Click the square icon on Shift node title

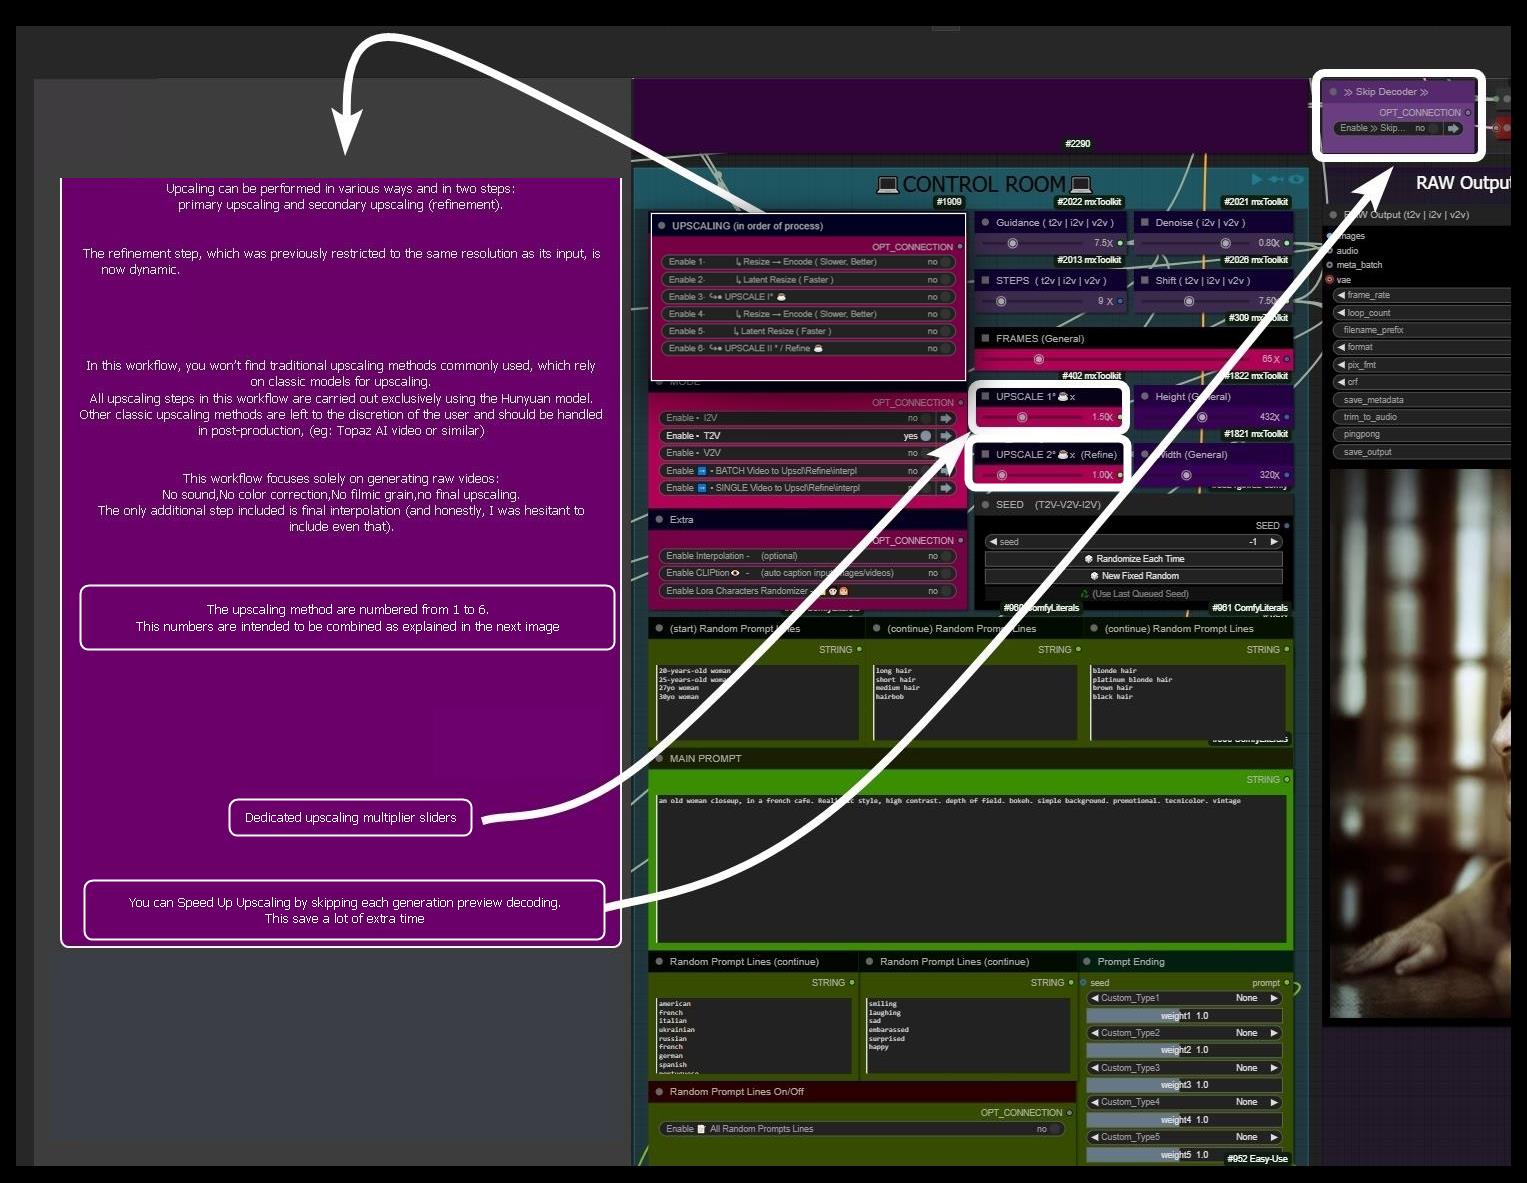tap(1145, 281)
